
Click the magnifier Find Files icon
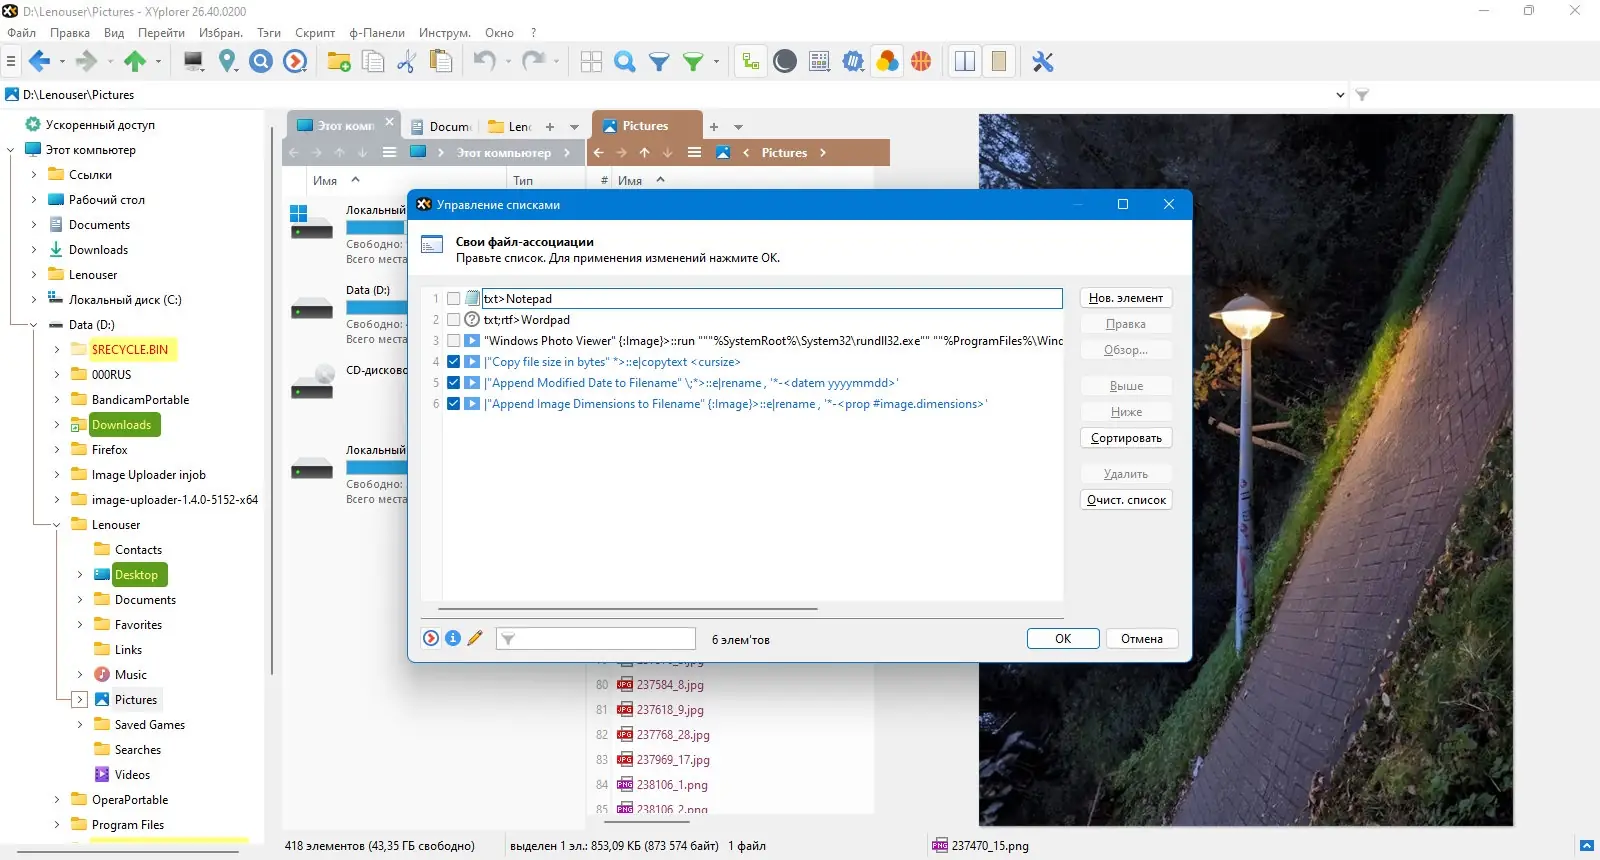pyautogui.click(x=625, y=62)
